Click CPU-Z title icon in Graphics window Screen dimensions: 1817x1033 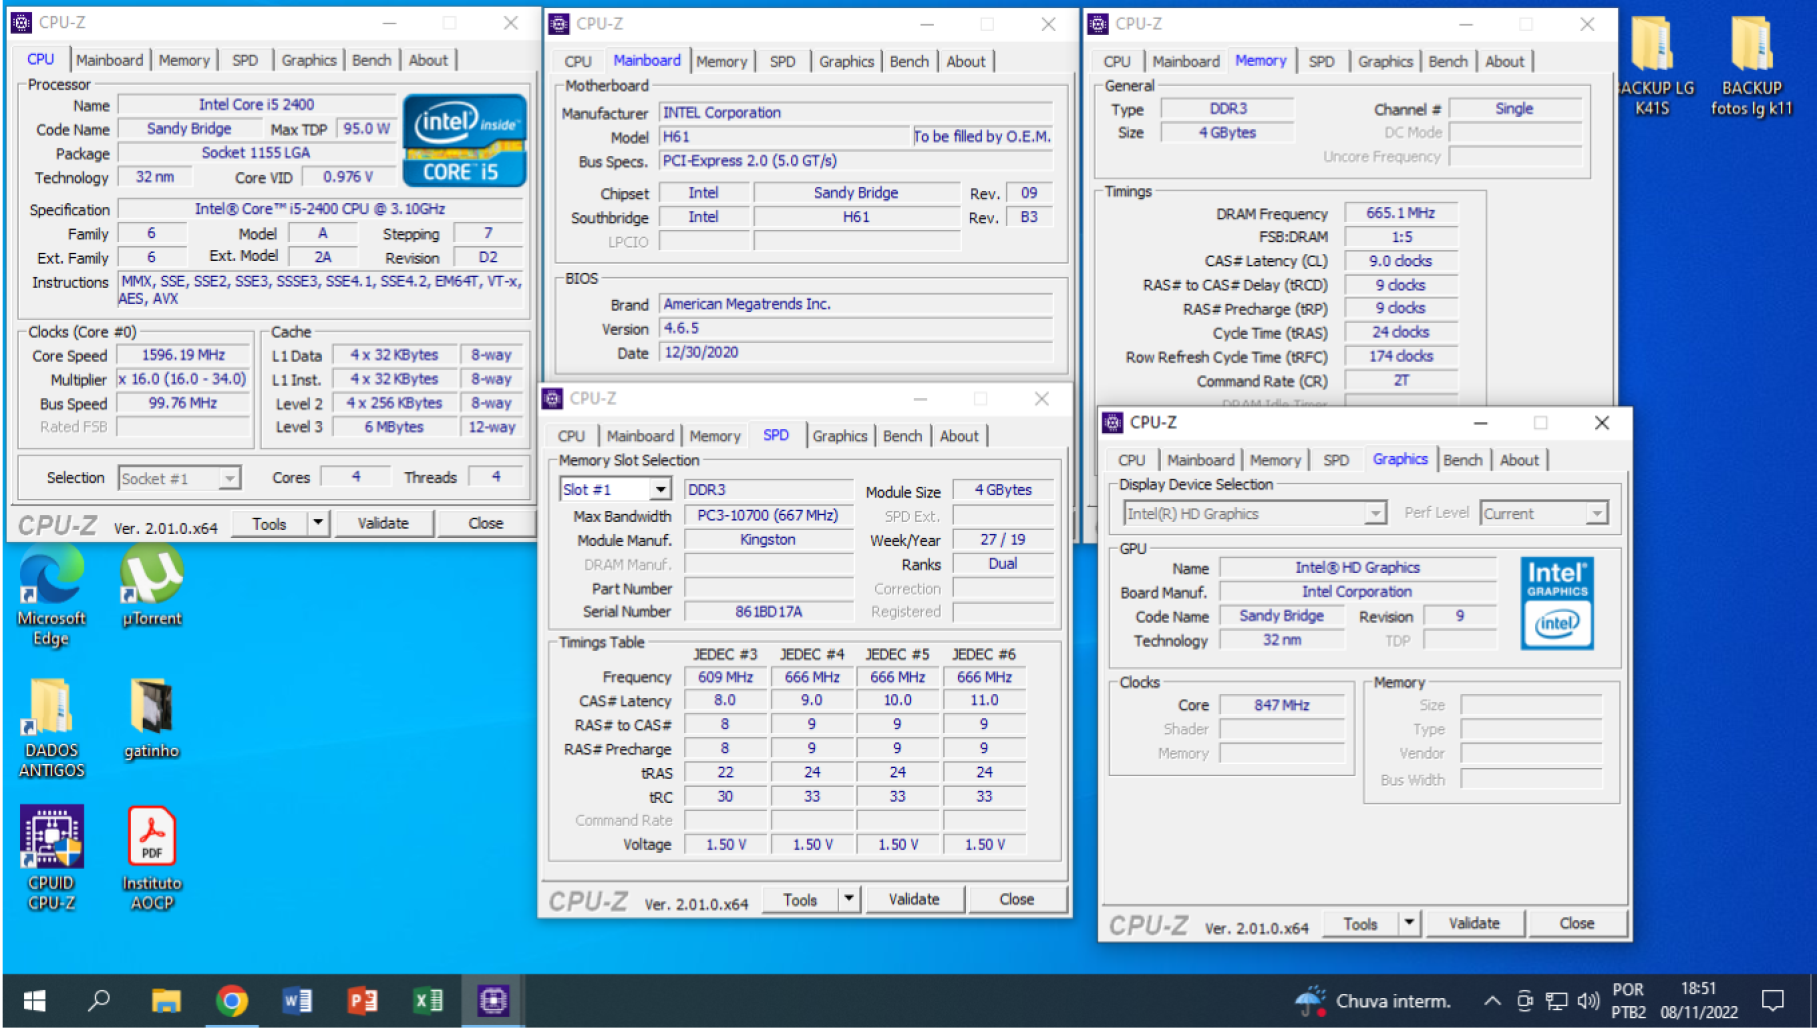[1112, 423]
